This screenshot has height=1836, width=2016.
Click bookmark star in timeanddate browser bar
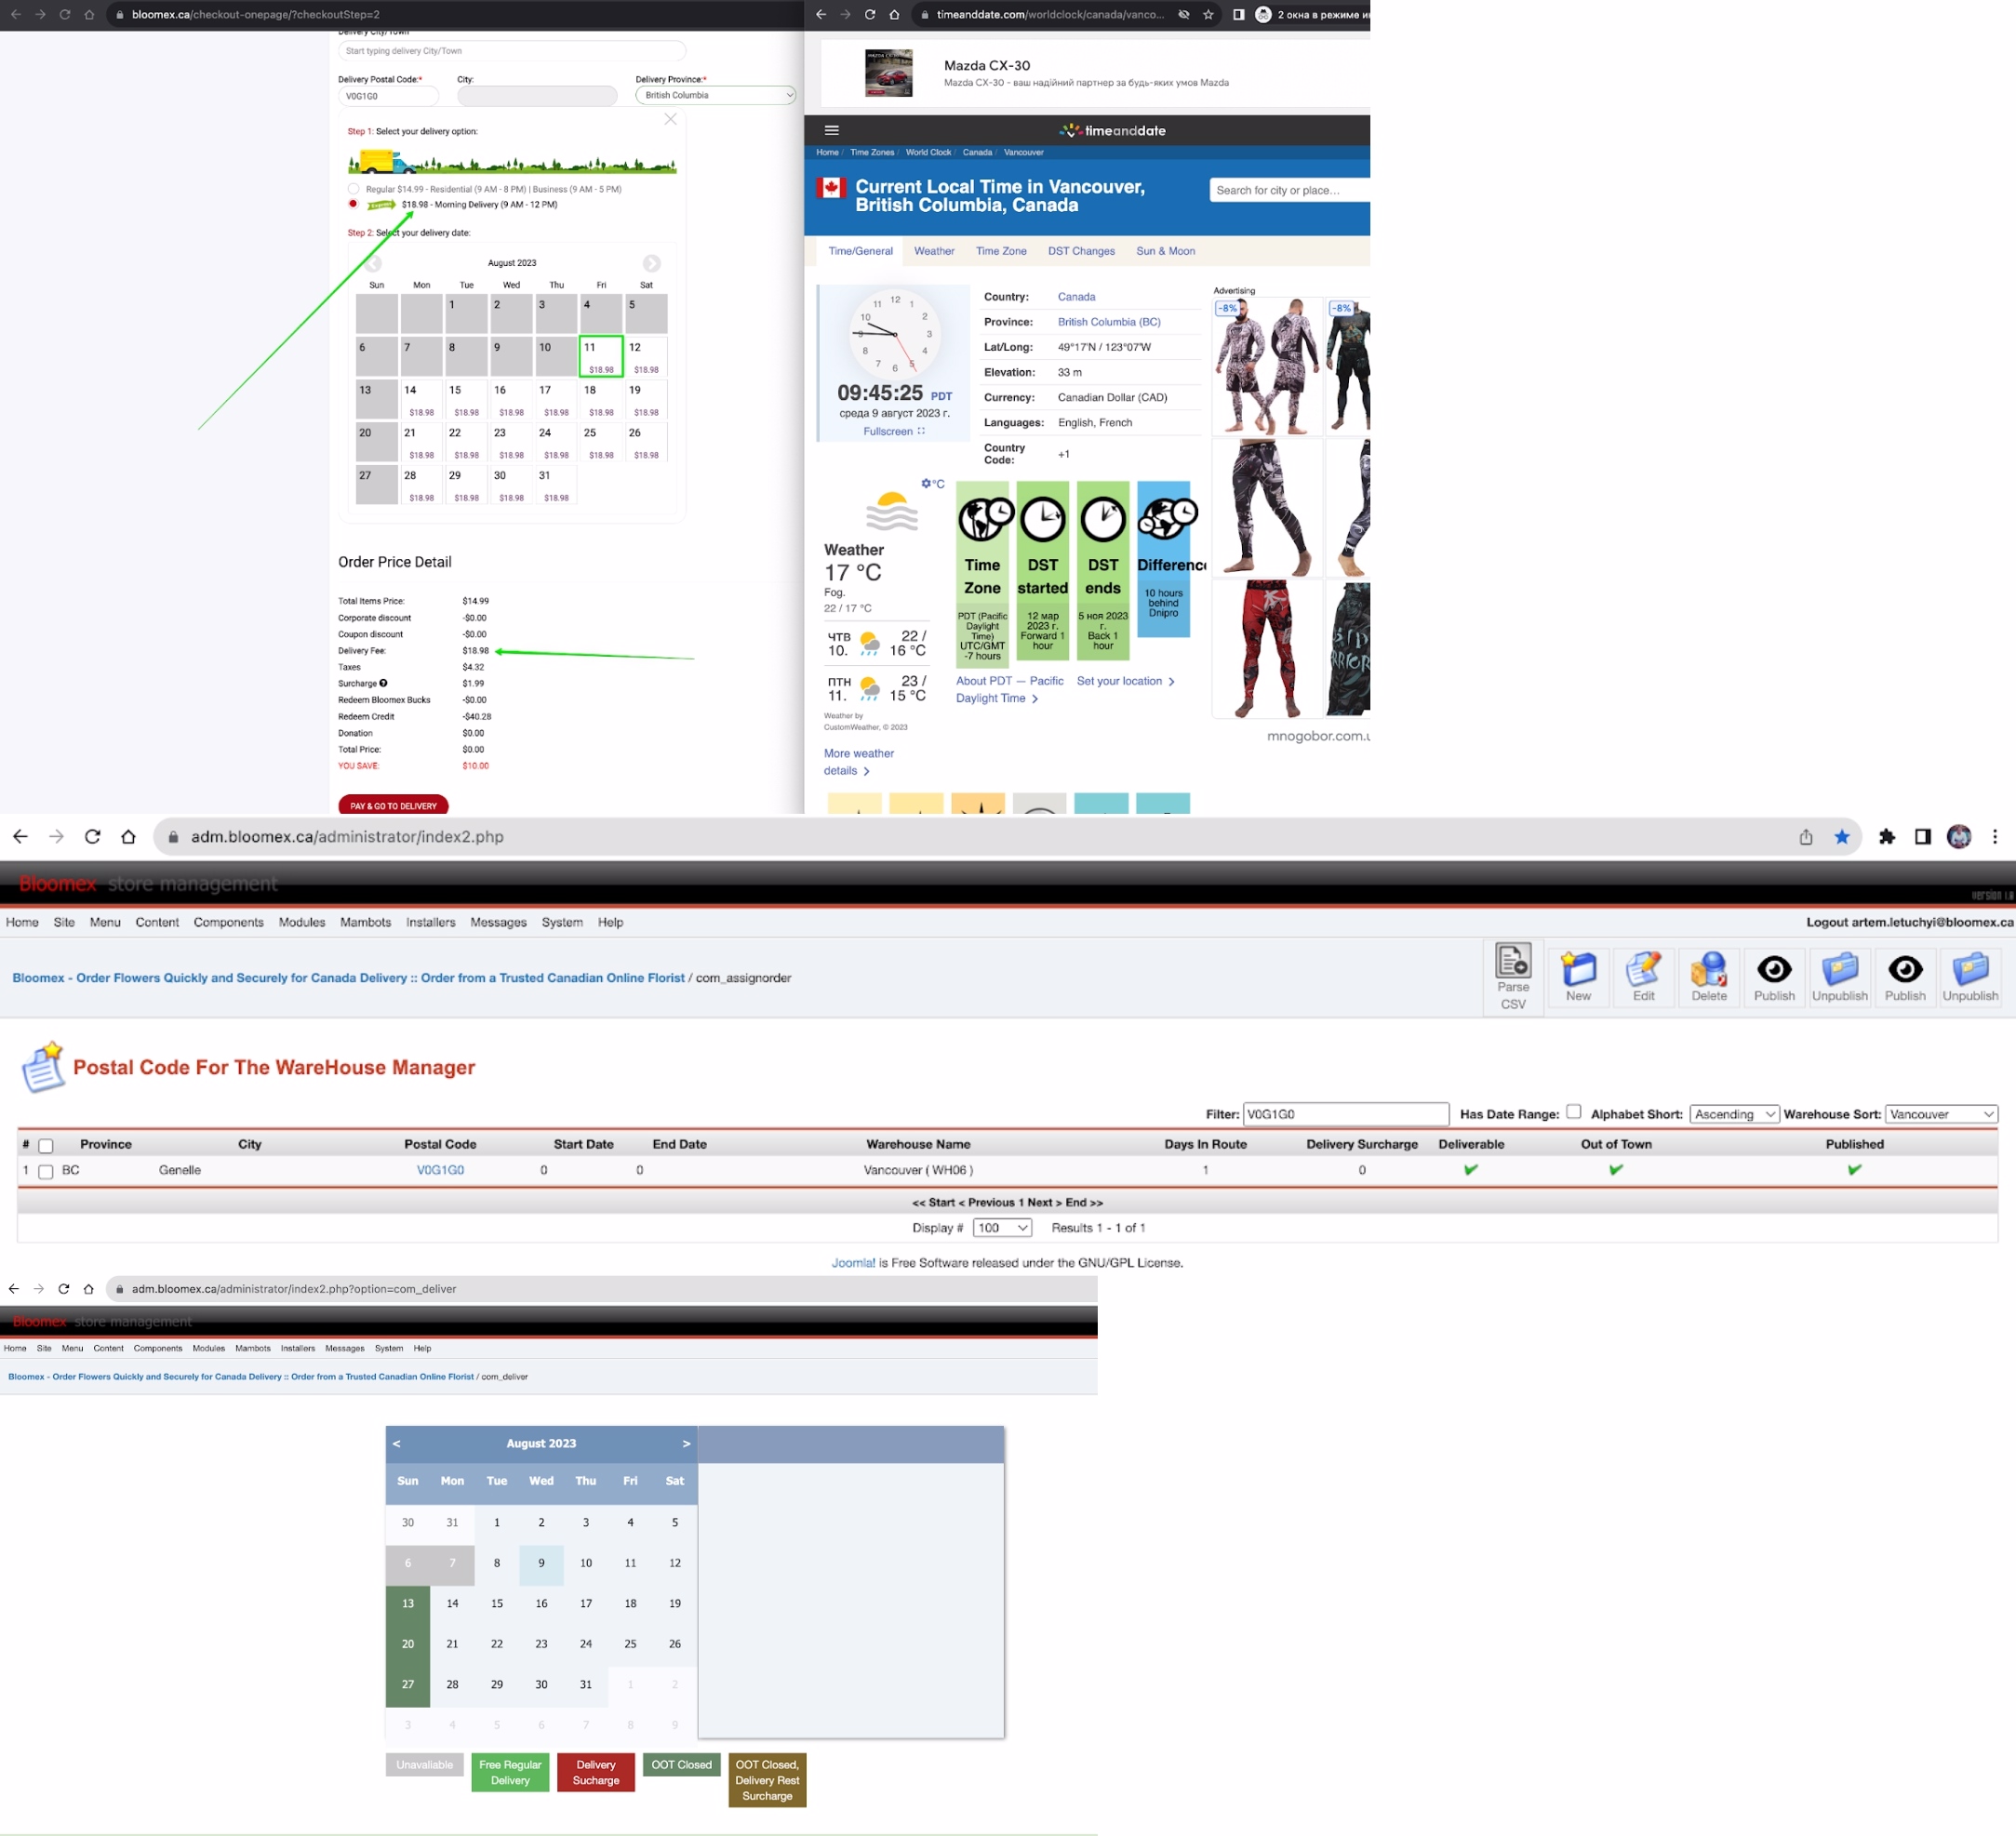pos(1209,15)
